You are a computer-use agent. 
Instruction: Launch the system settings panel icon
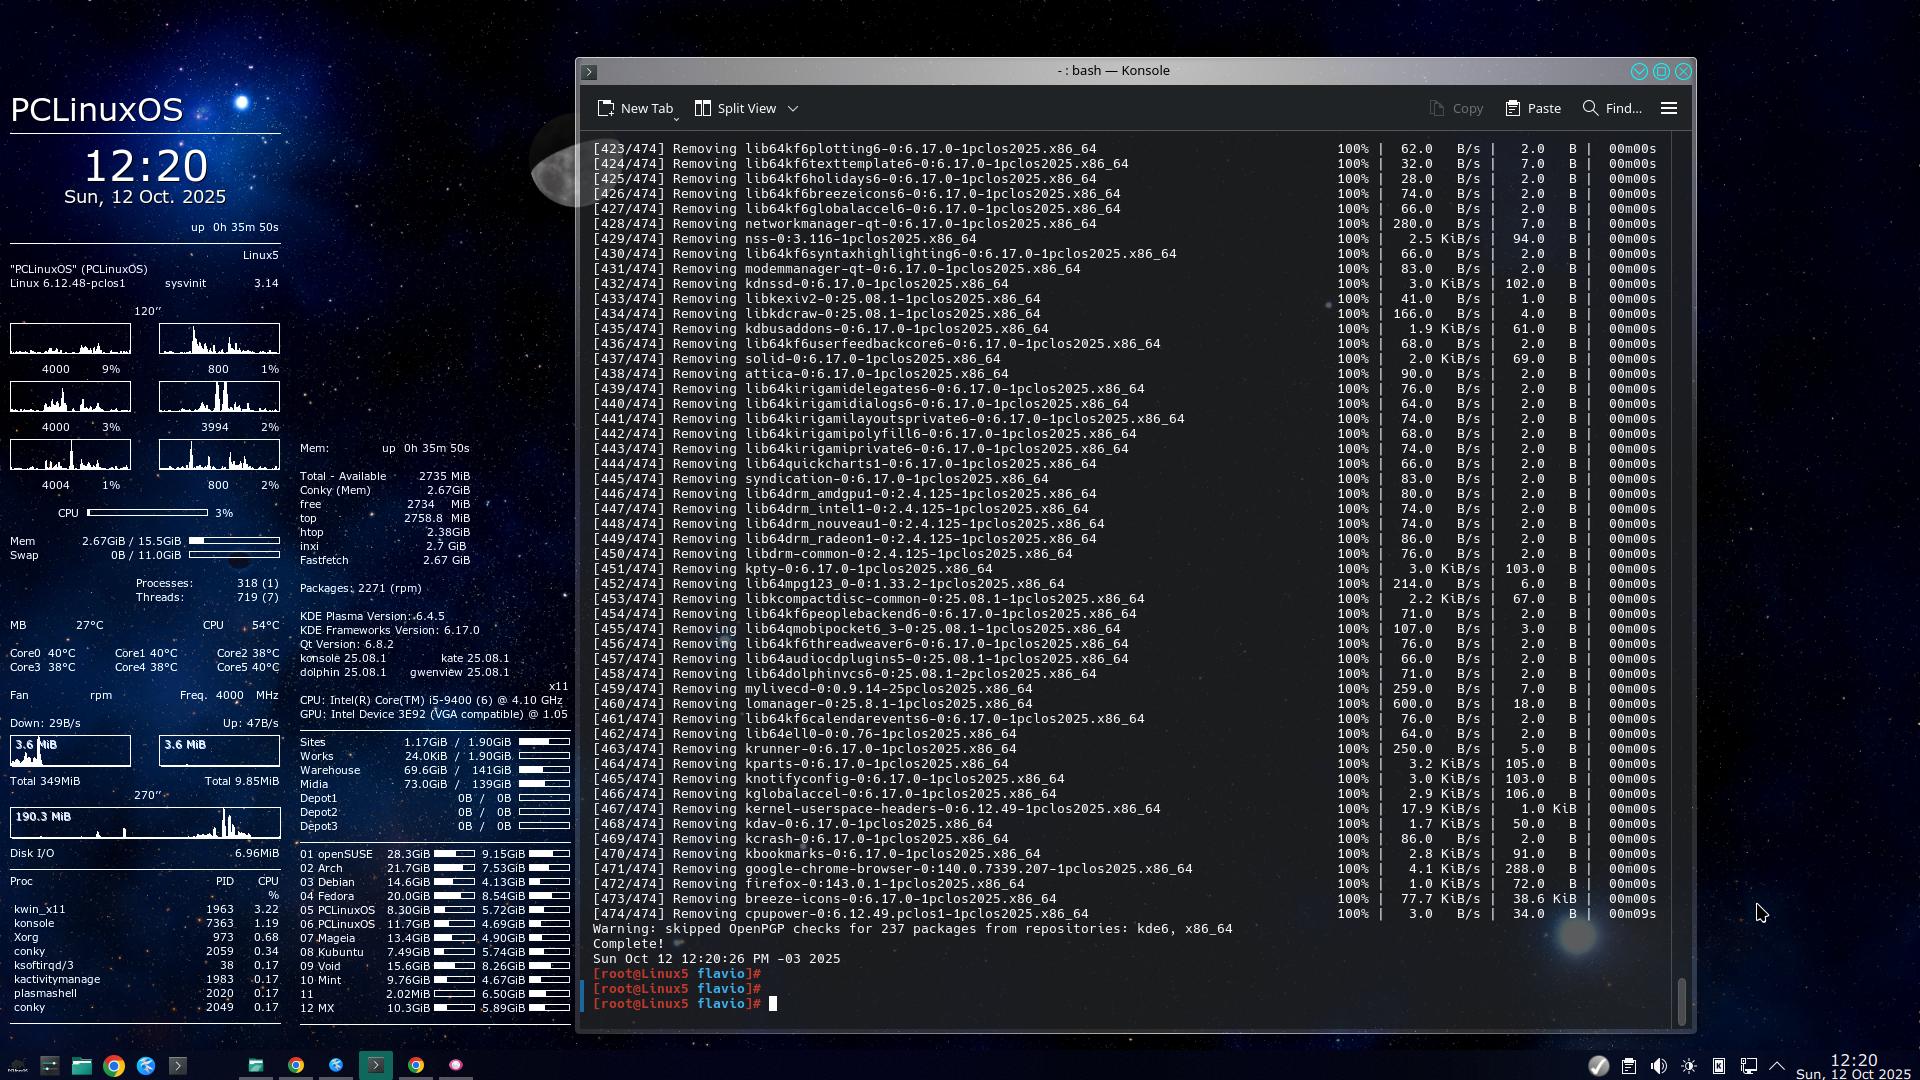coord(50,1066)
